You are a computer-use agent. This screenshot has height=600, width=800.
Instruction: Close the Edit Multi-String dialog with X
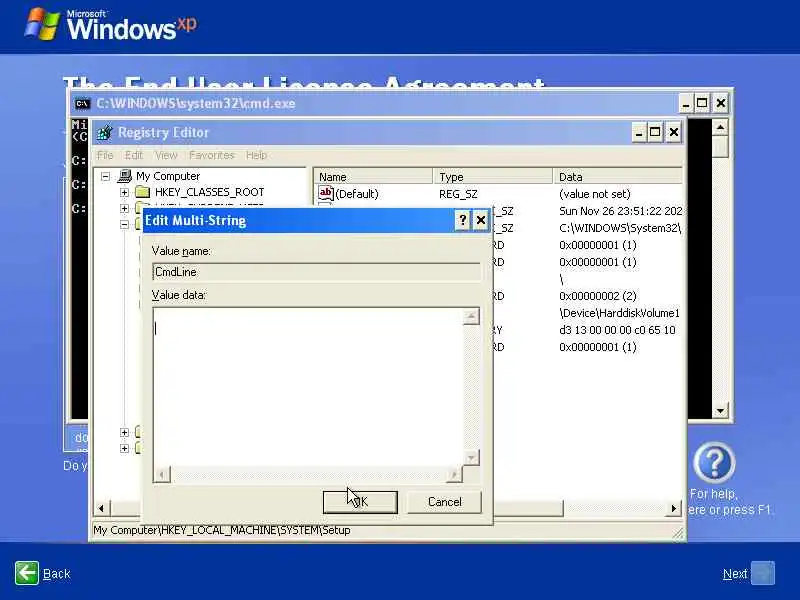pos(481,220)
